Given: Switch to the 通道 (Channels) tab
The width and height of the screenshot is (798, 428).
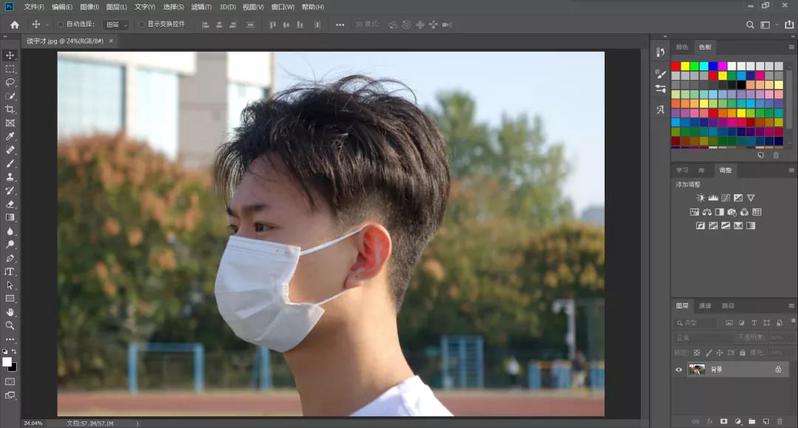Looking at the screenshot, I should 705,305.
